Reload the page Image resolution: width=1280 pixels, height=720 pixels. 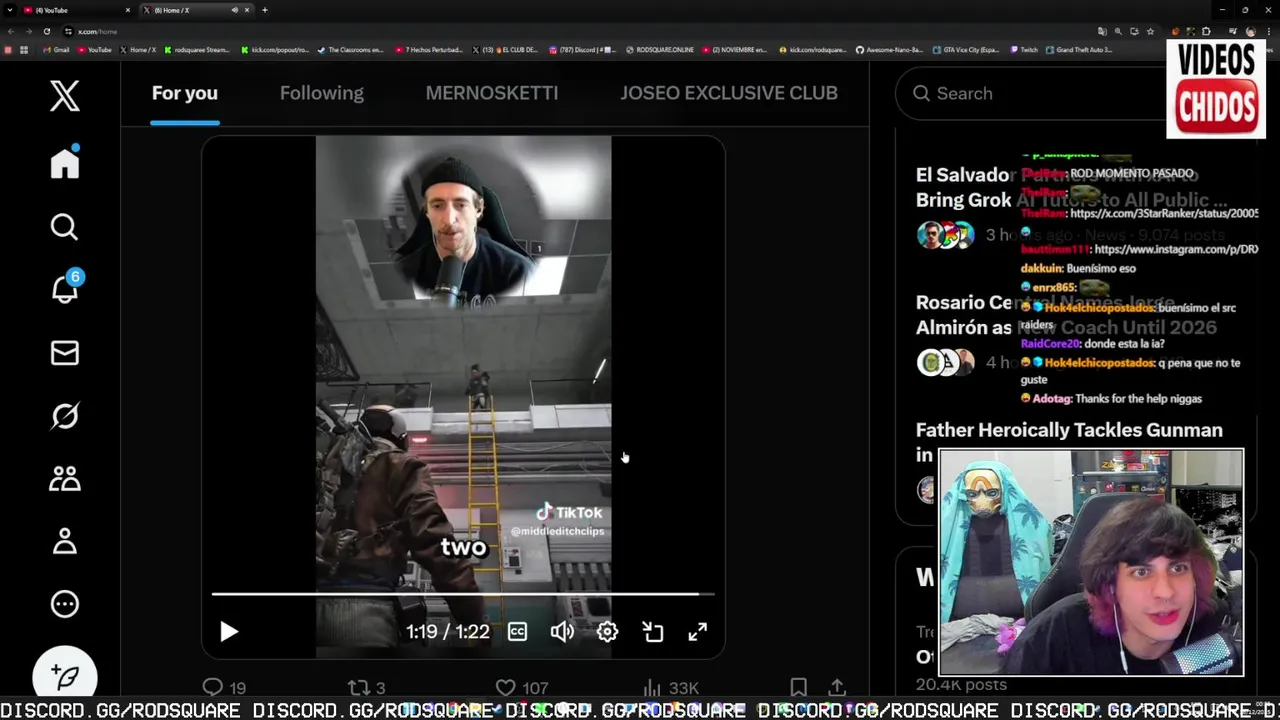click(x=47, y=32)
